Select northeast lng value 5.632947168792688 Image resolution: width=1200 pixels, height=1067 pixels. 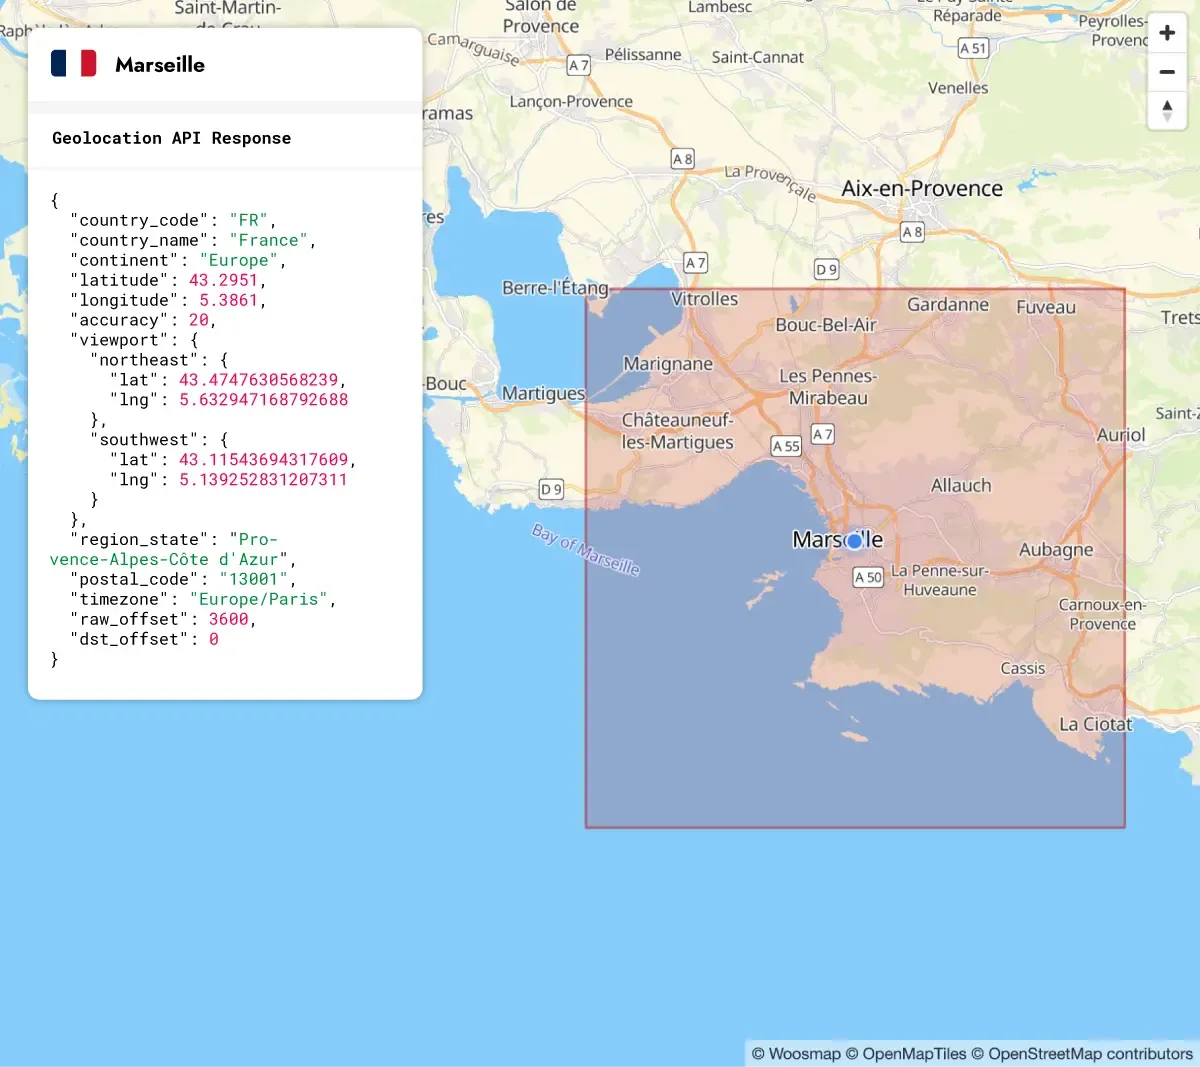[264, 400]
